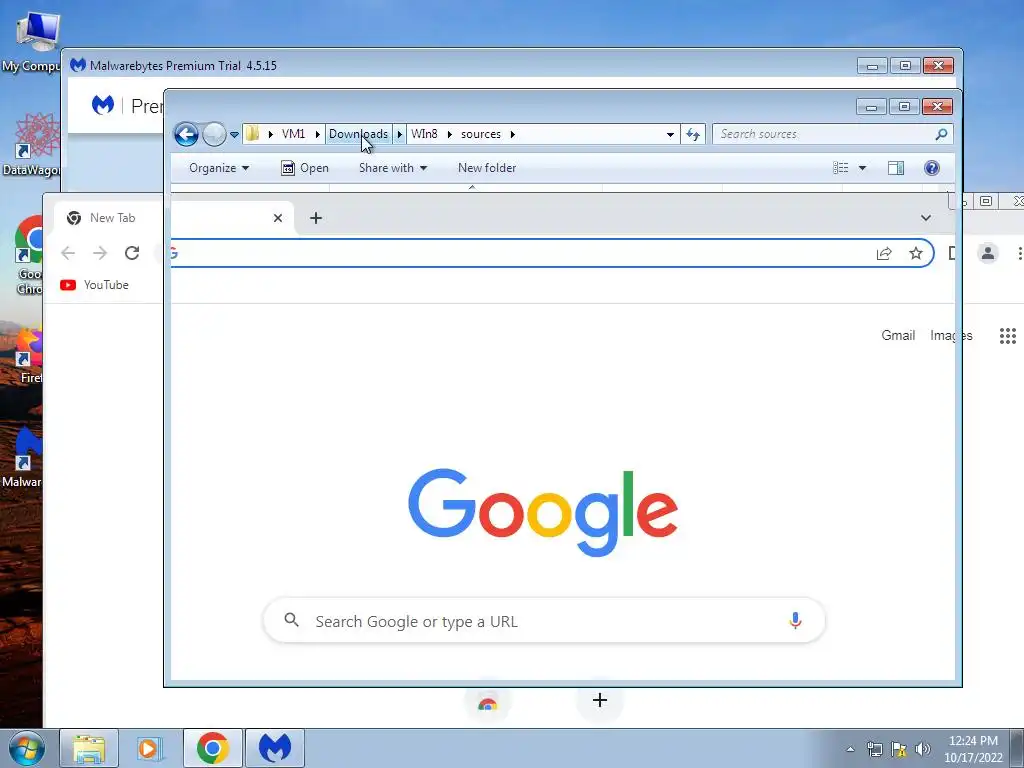Open the Google apps grid

point(1008,336)
